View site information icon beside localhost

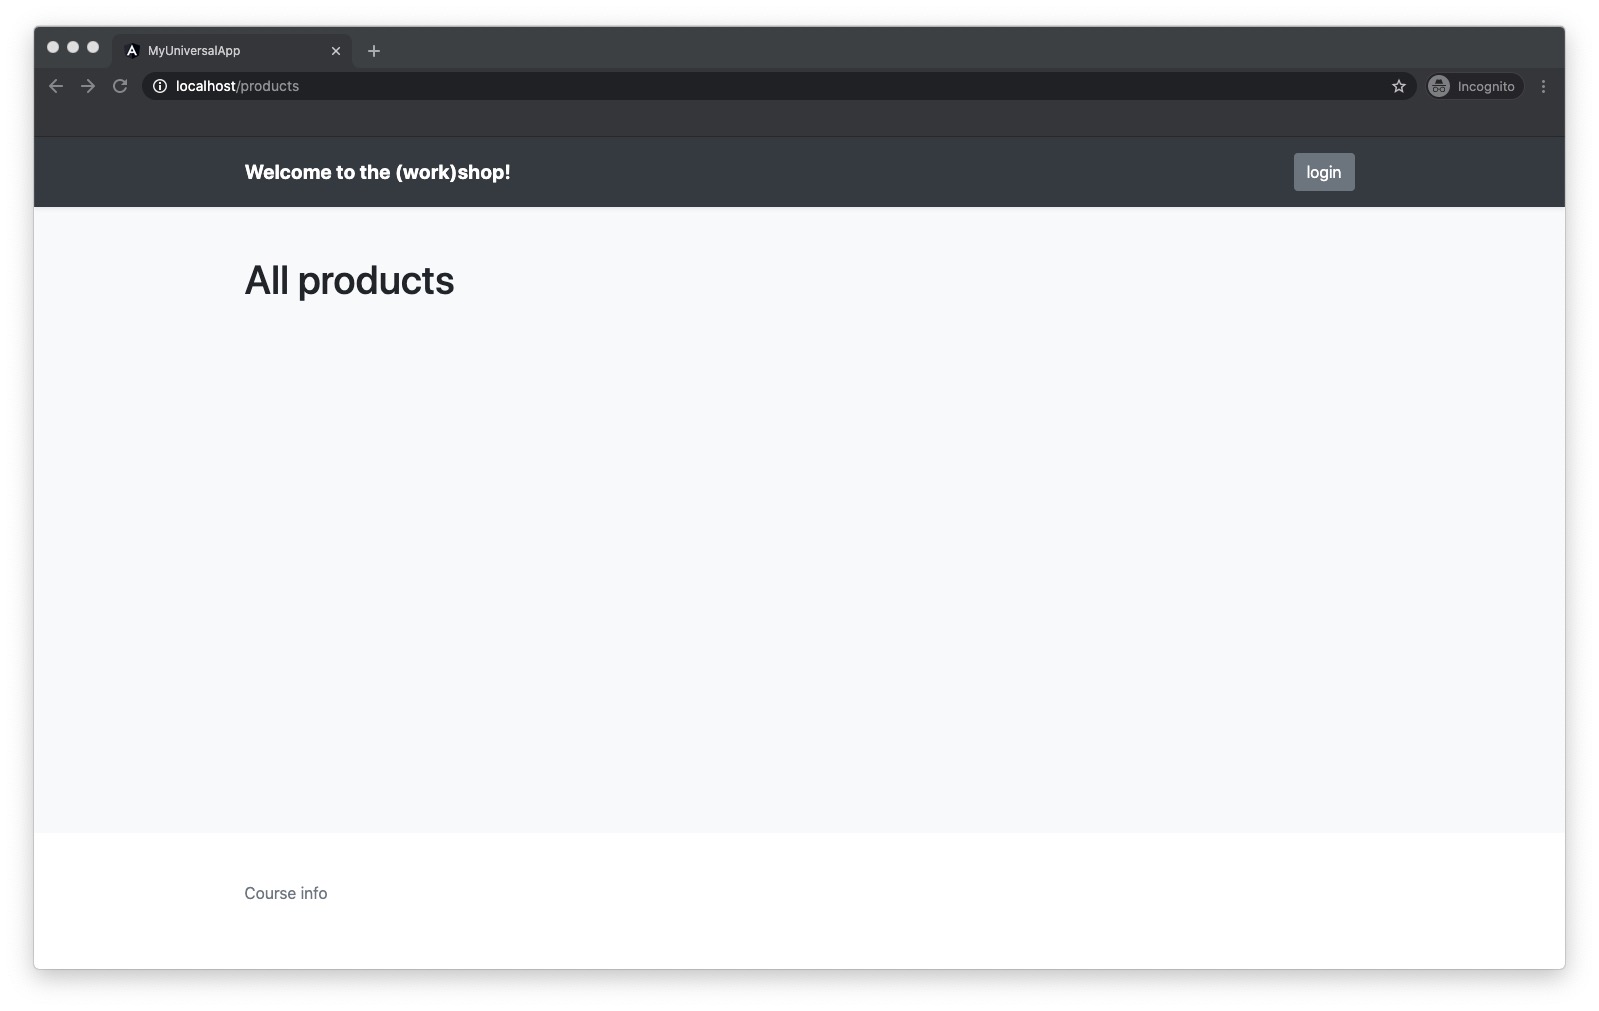click(x=160, y=86)
